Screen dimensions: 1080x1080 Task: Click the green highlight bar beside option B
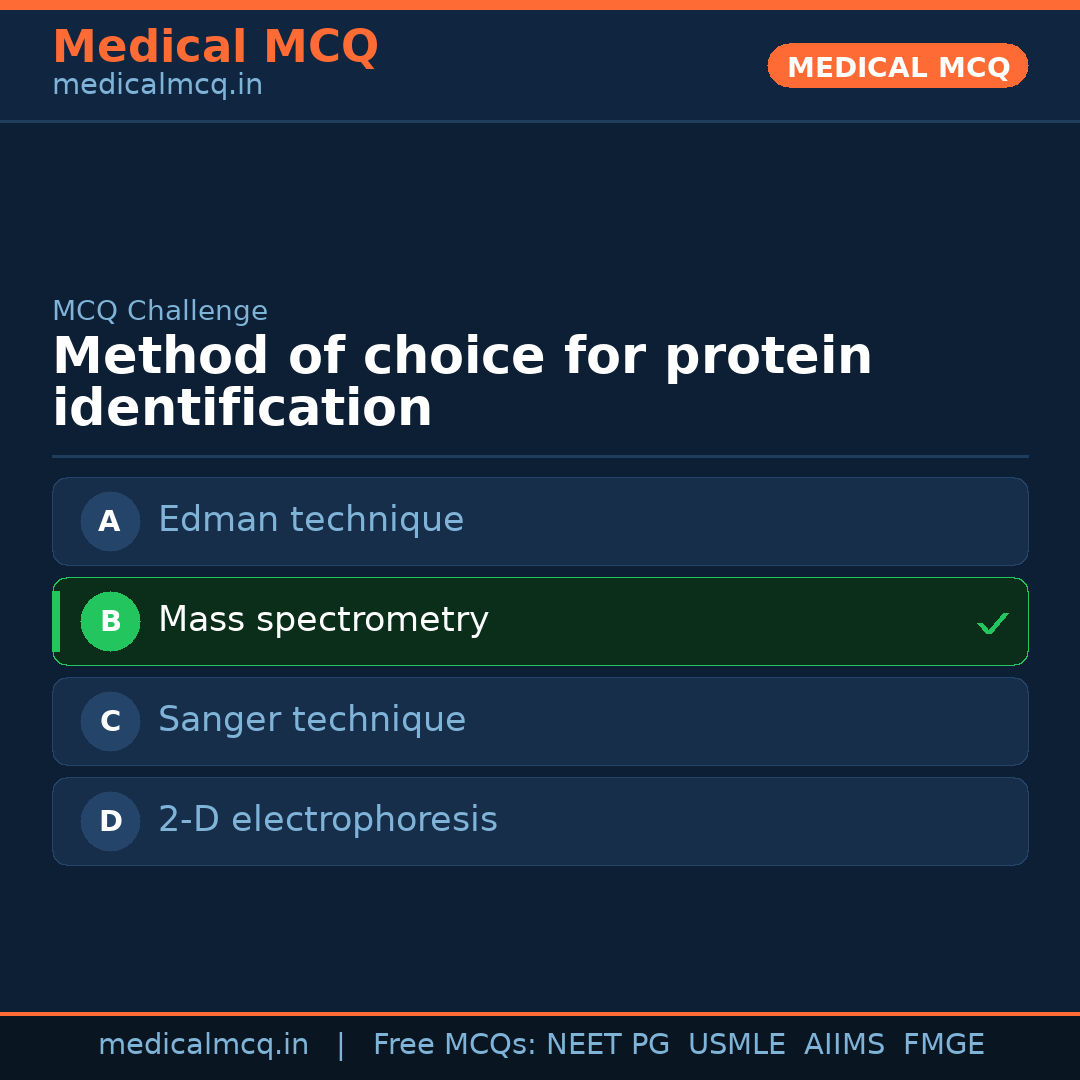[56, 621]
